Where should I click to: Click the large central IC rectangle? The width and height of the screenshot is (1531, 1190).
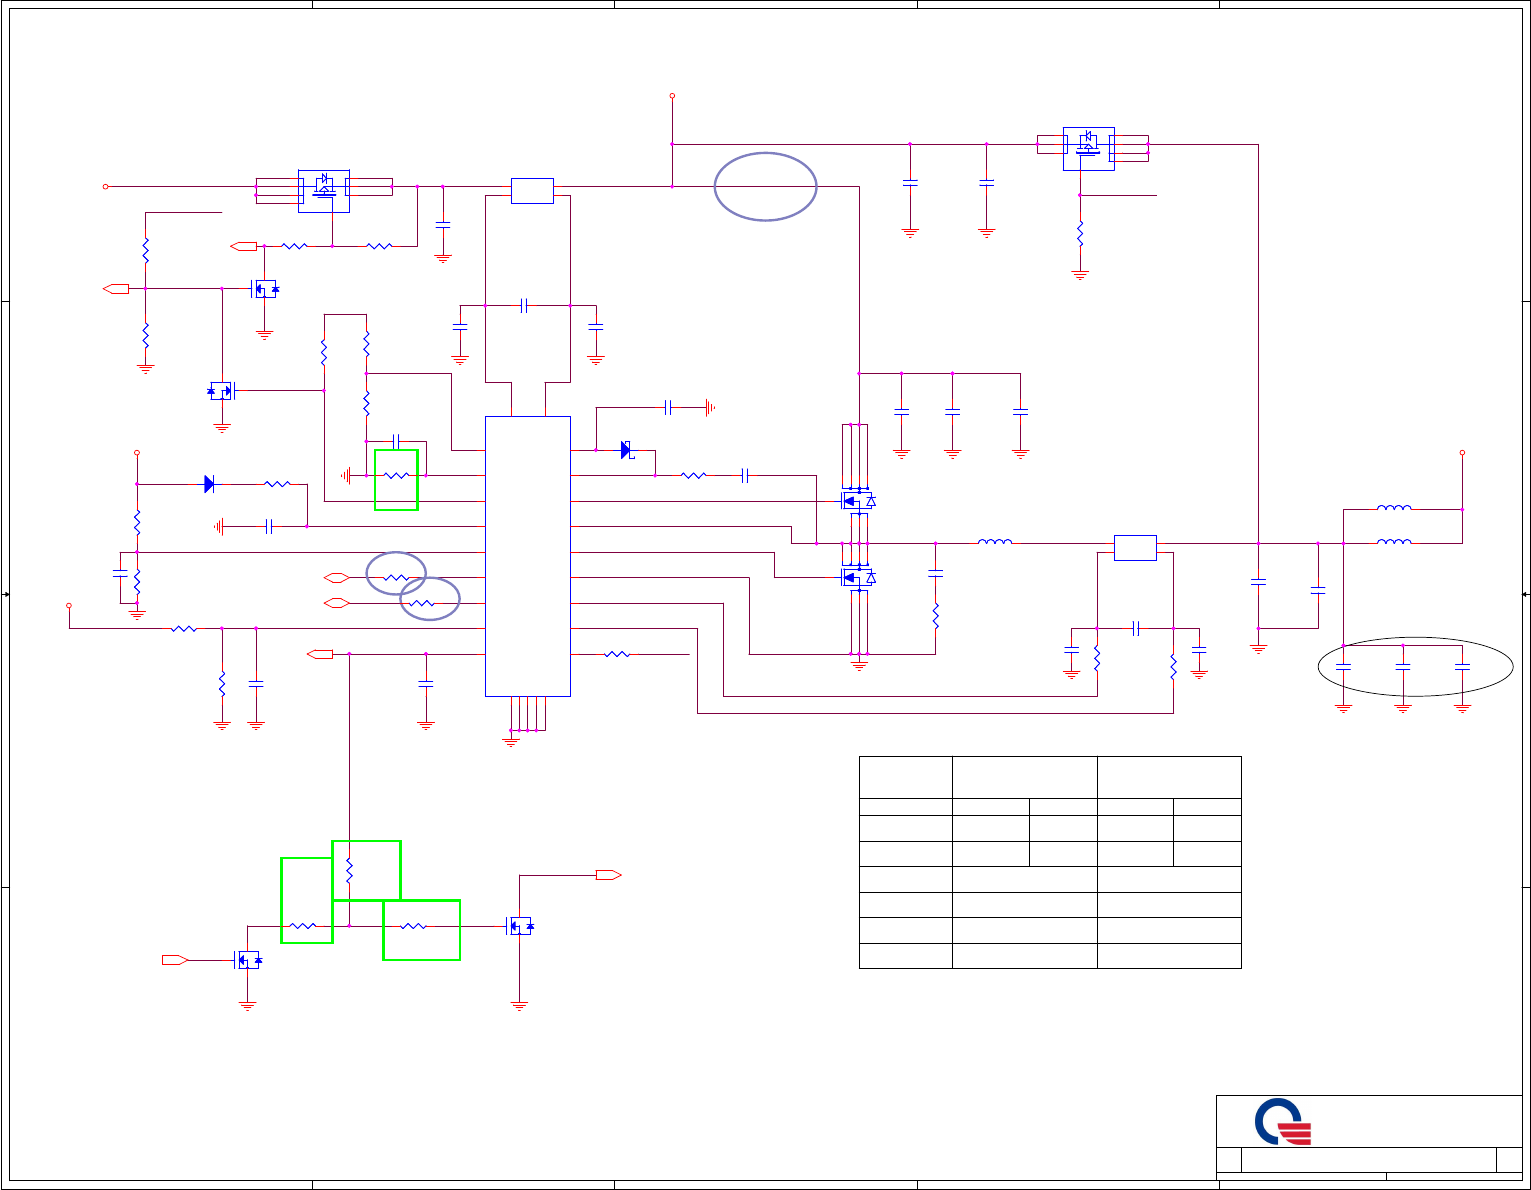(528, 556)
